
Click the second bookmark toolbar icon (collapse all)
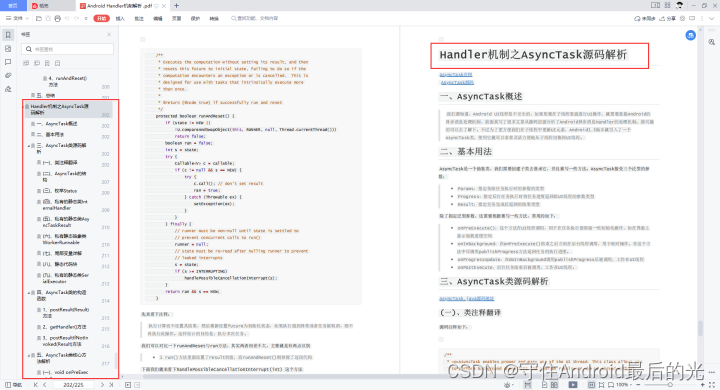37,63
